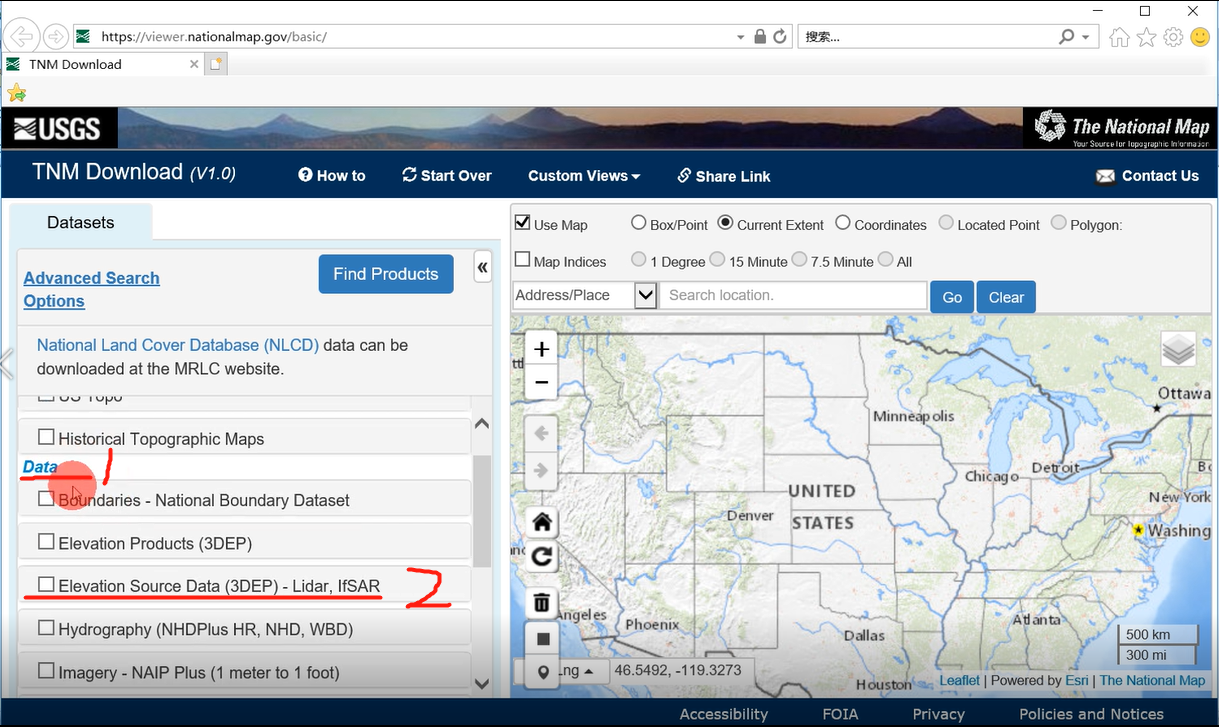The height and width of the screenshot is (727, 1219).
Task: Click the map refresh icon
Action: click(542, 558)
